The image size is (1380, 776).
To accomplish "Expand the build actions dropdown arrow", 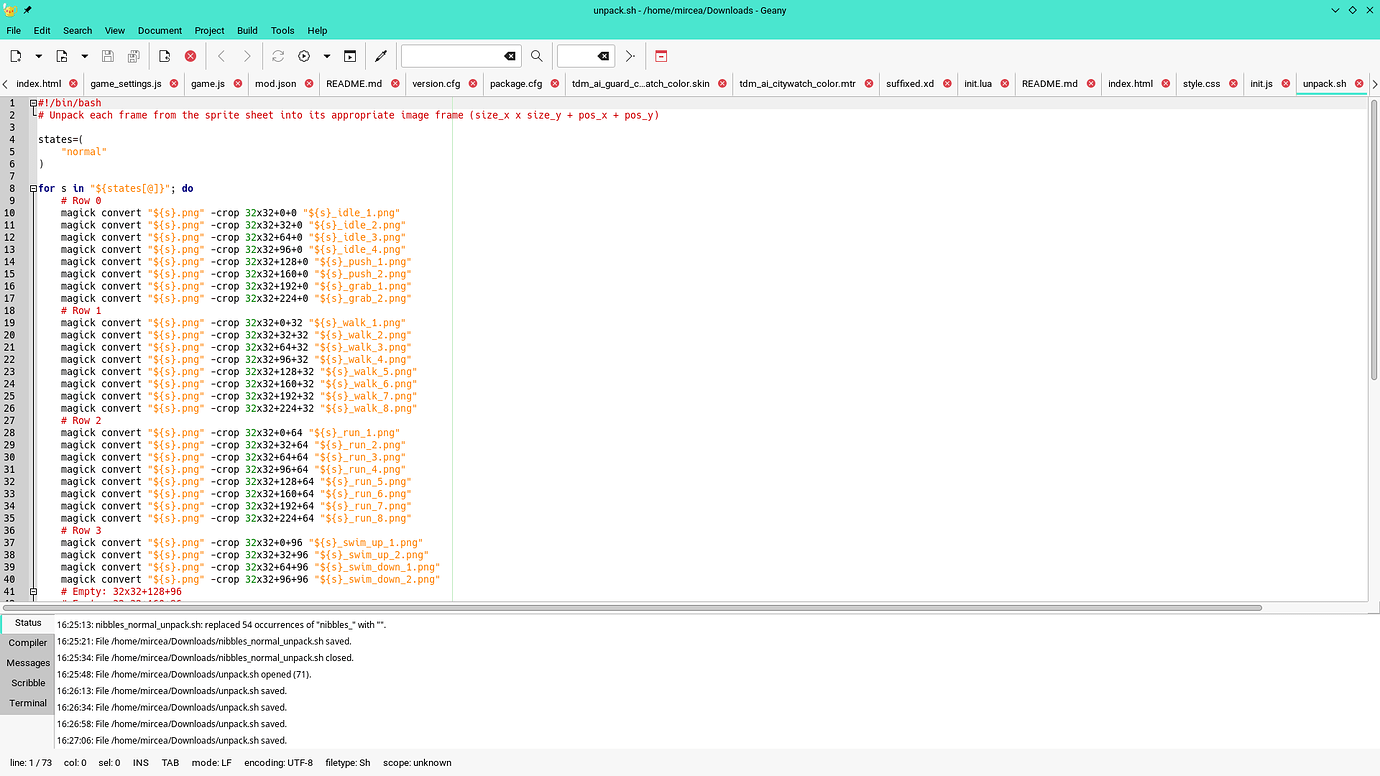I will click(327, 57).
